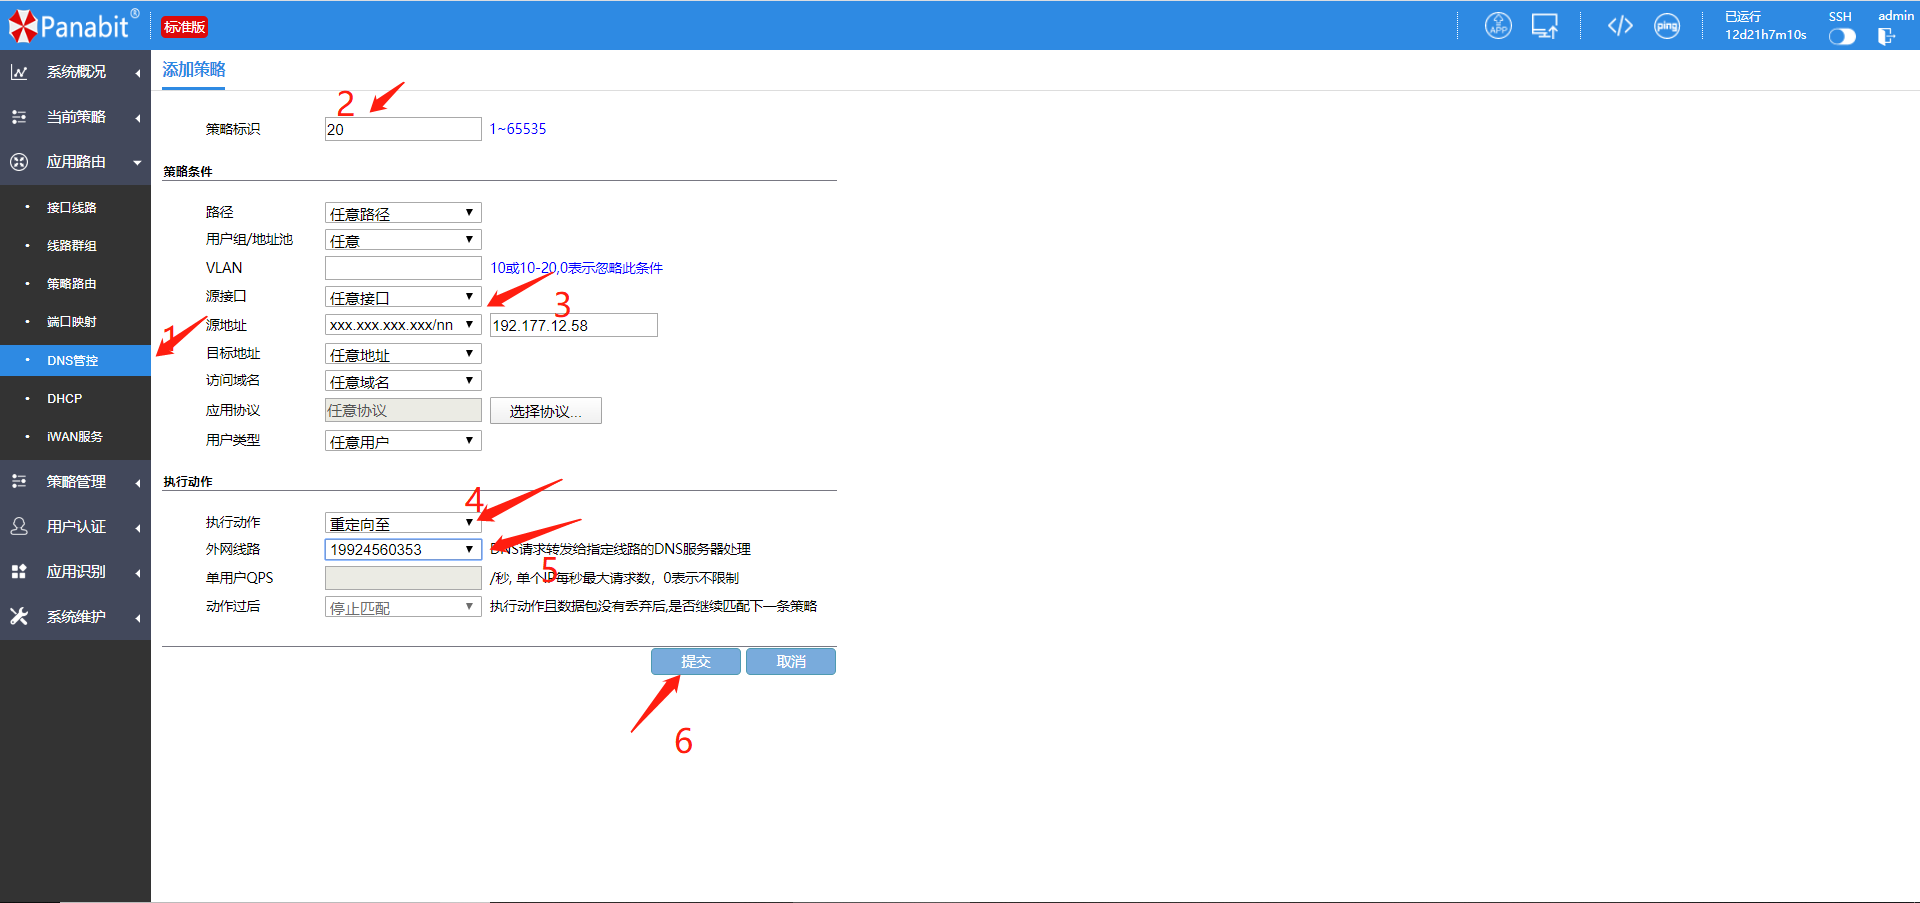1920x903 pixels.
Task: Toggle the SSH switch
Action: point(1841,37)
